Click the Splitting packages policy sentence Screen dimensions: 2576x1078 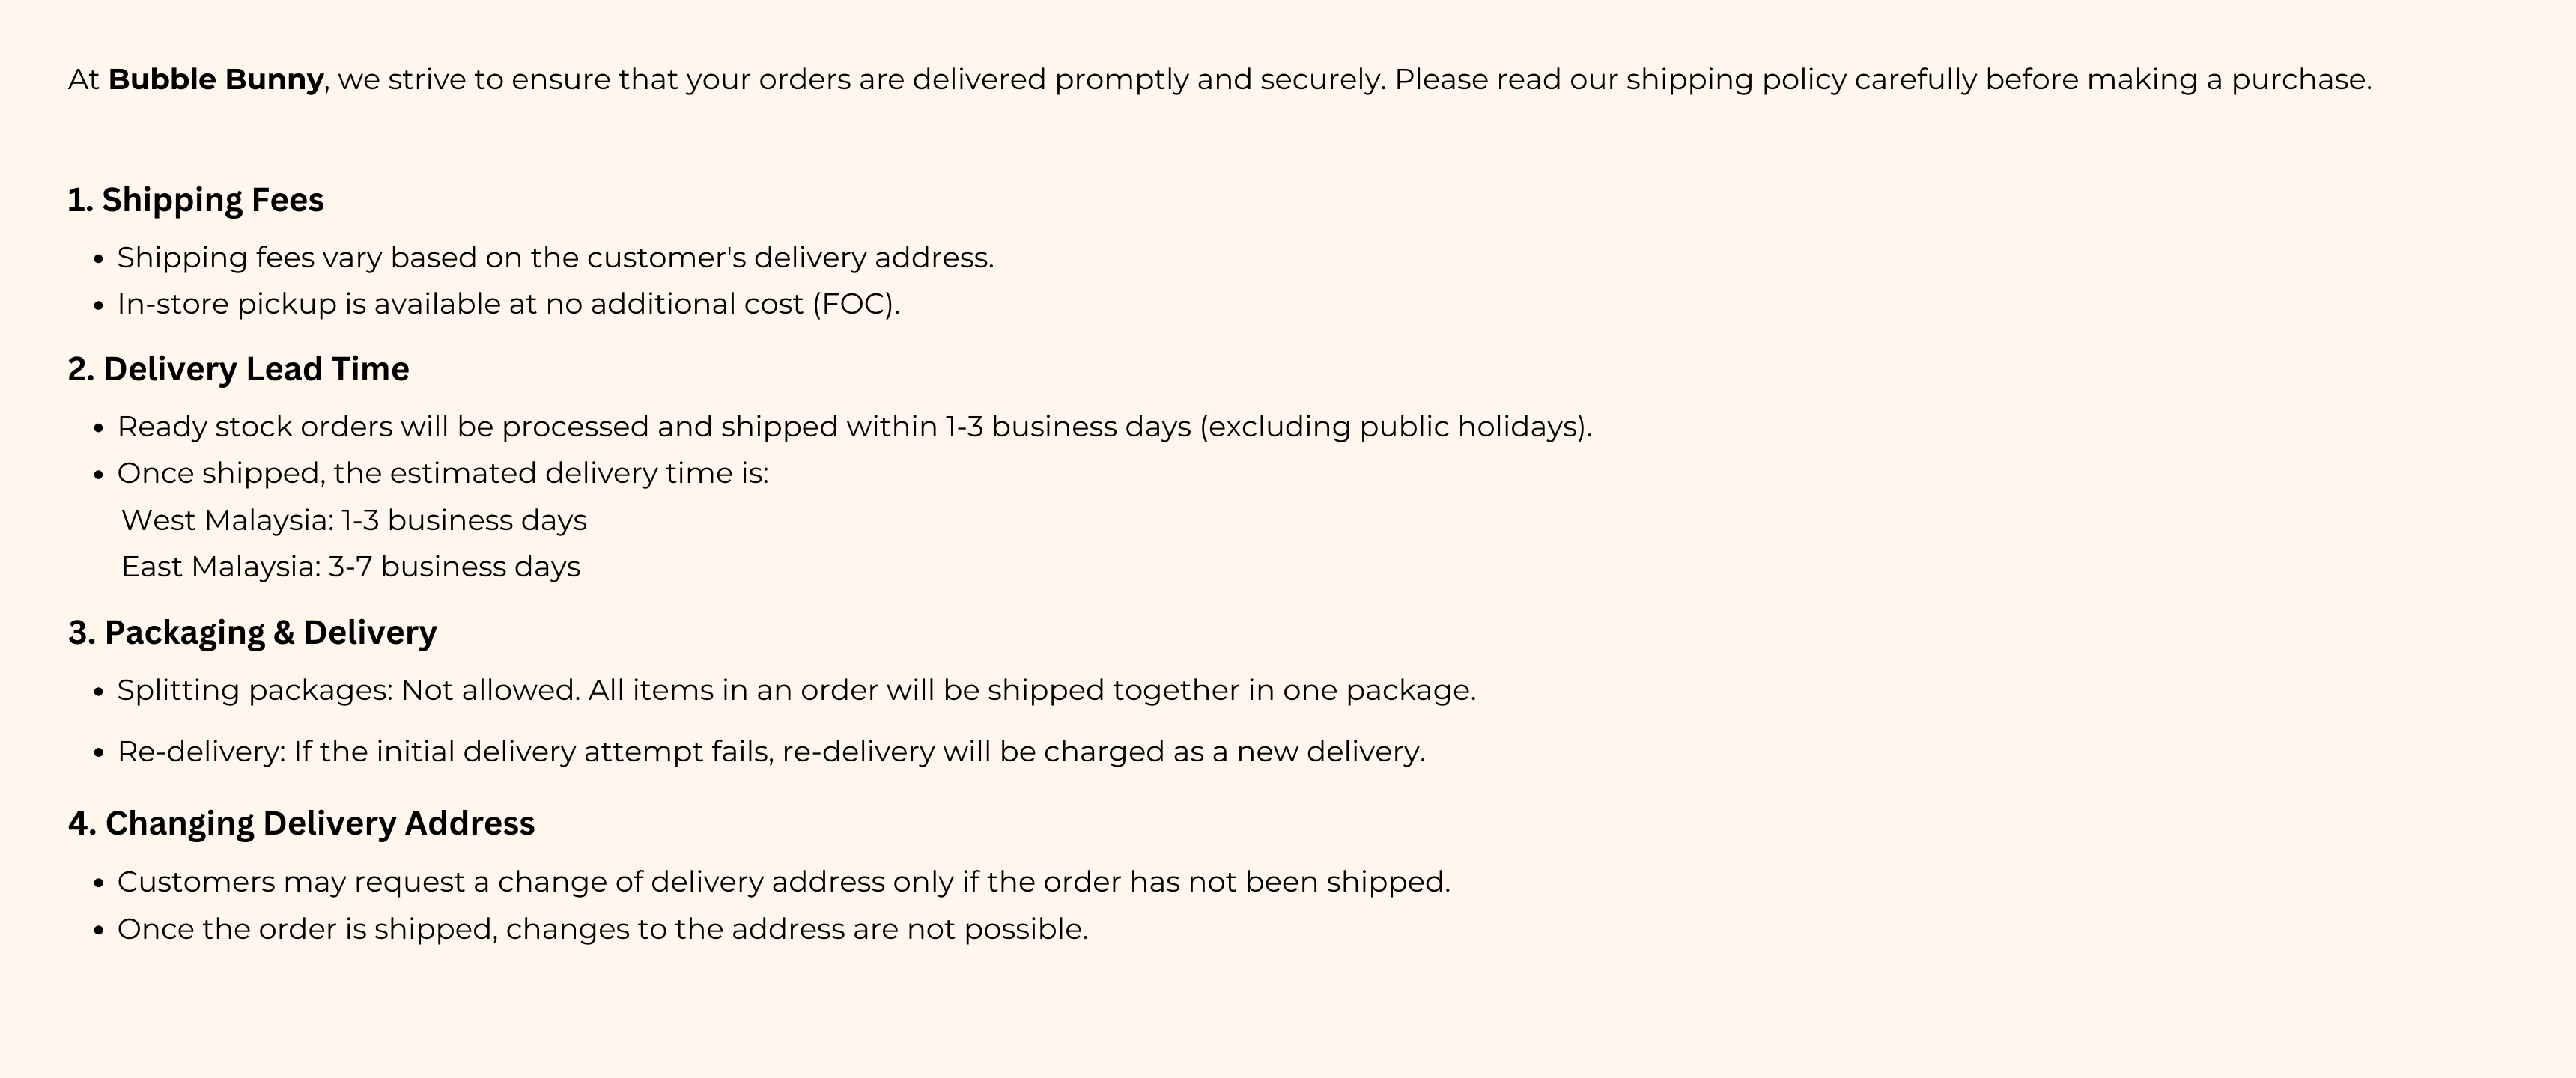[797, 691]
